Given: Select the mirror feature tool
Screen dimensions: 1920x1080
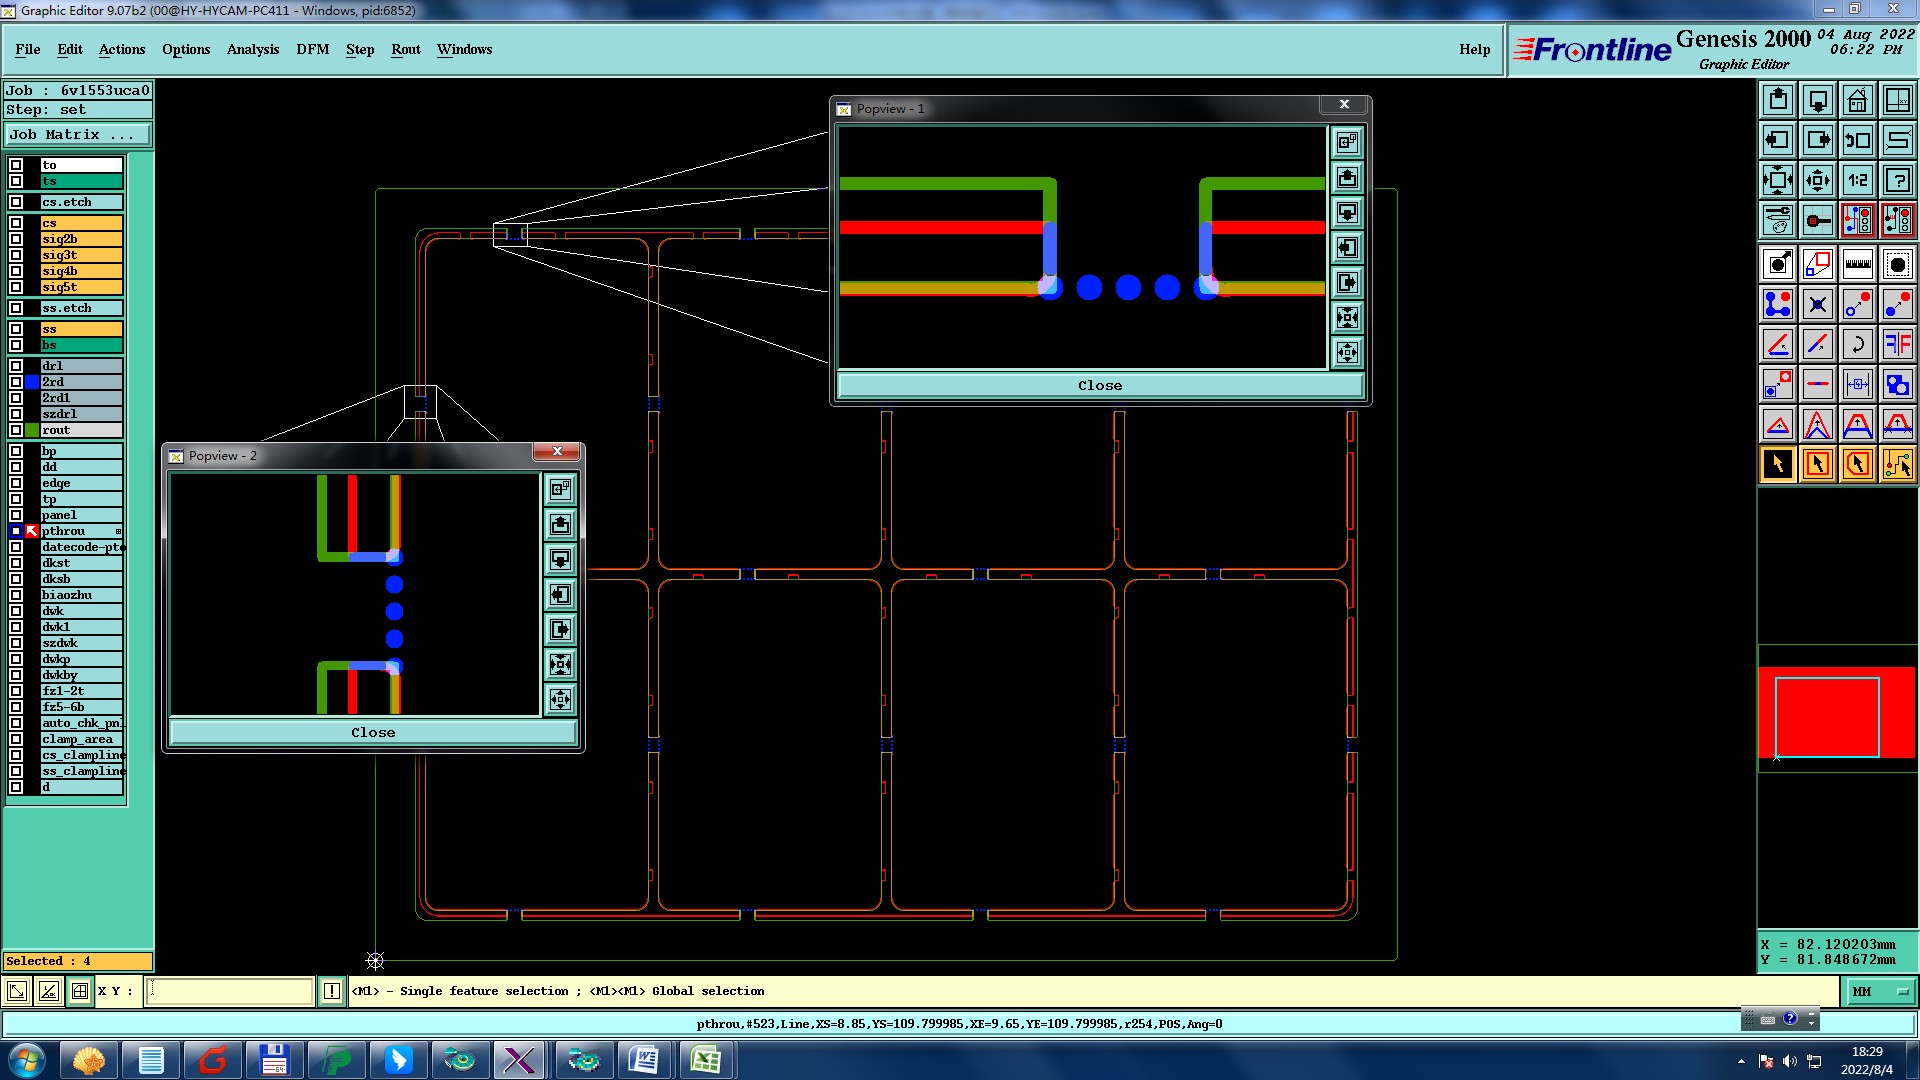Looking at the screenshot, I should click(x=1897, y=344).
